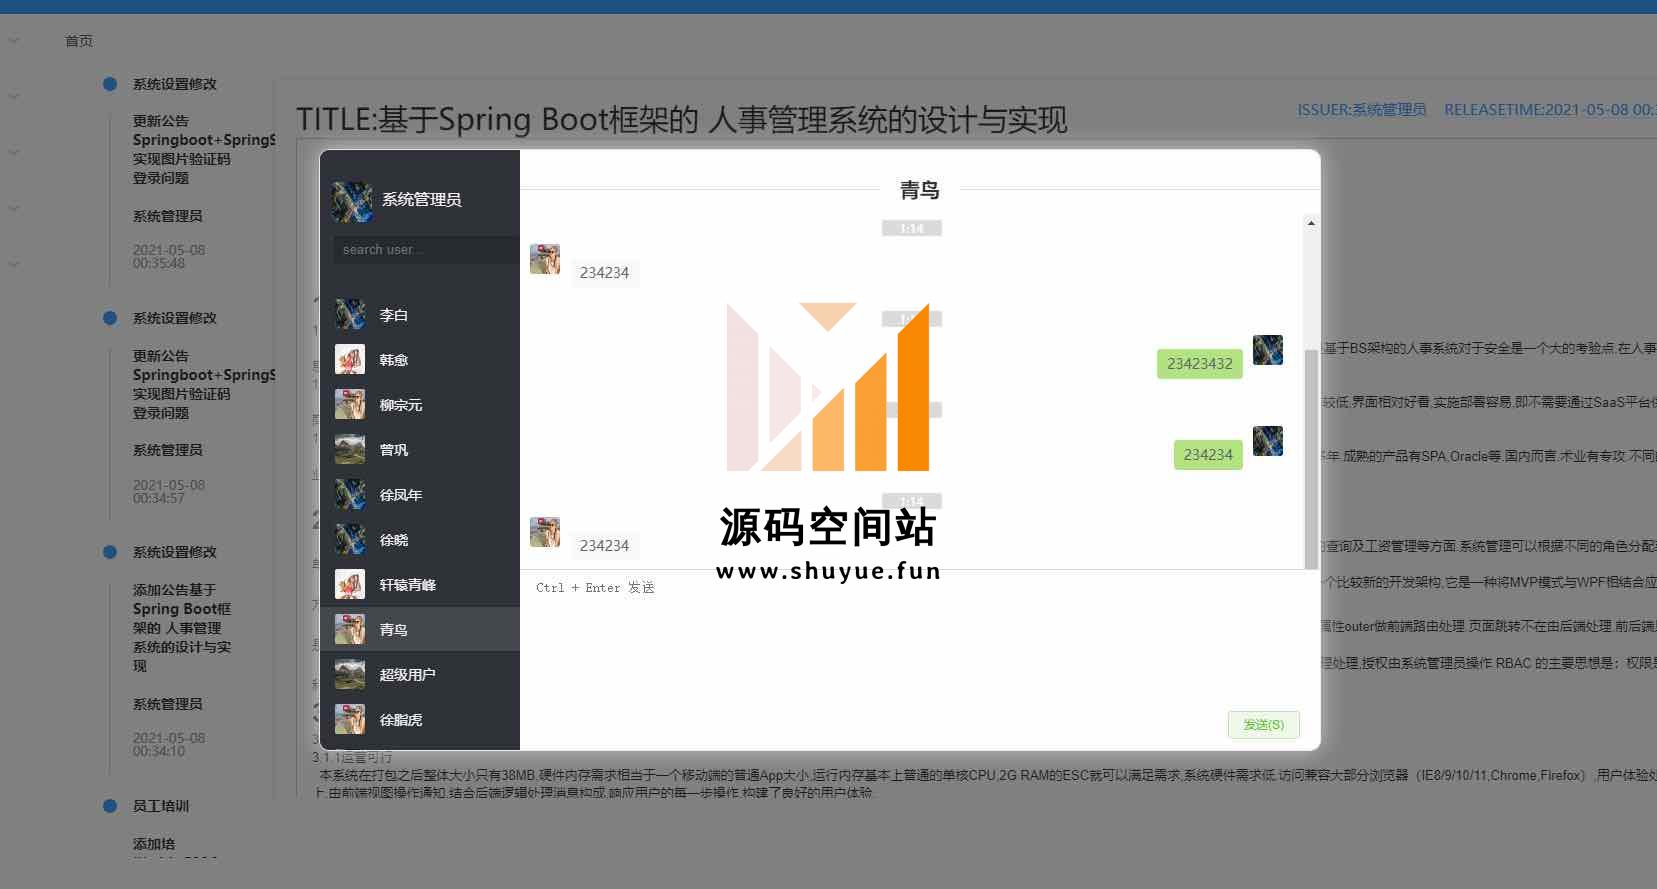This screenshot has height=889, width=1657.
Task: Click the chat scrollbar up arrow
Action: (x=1311, y=223)
